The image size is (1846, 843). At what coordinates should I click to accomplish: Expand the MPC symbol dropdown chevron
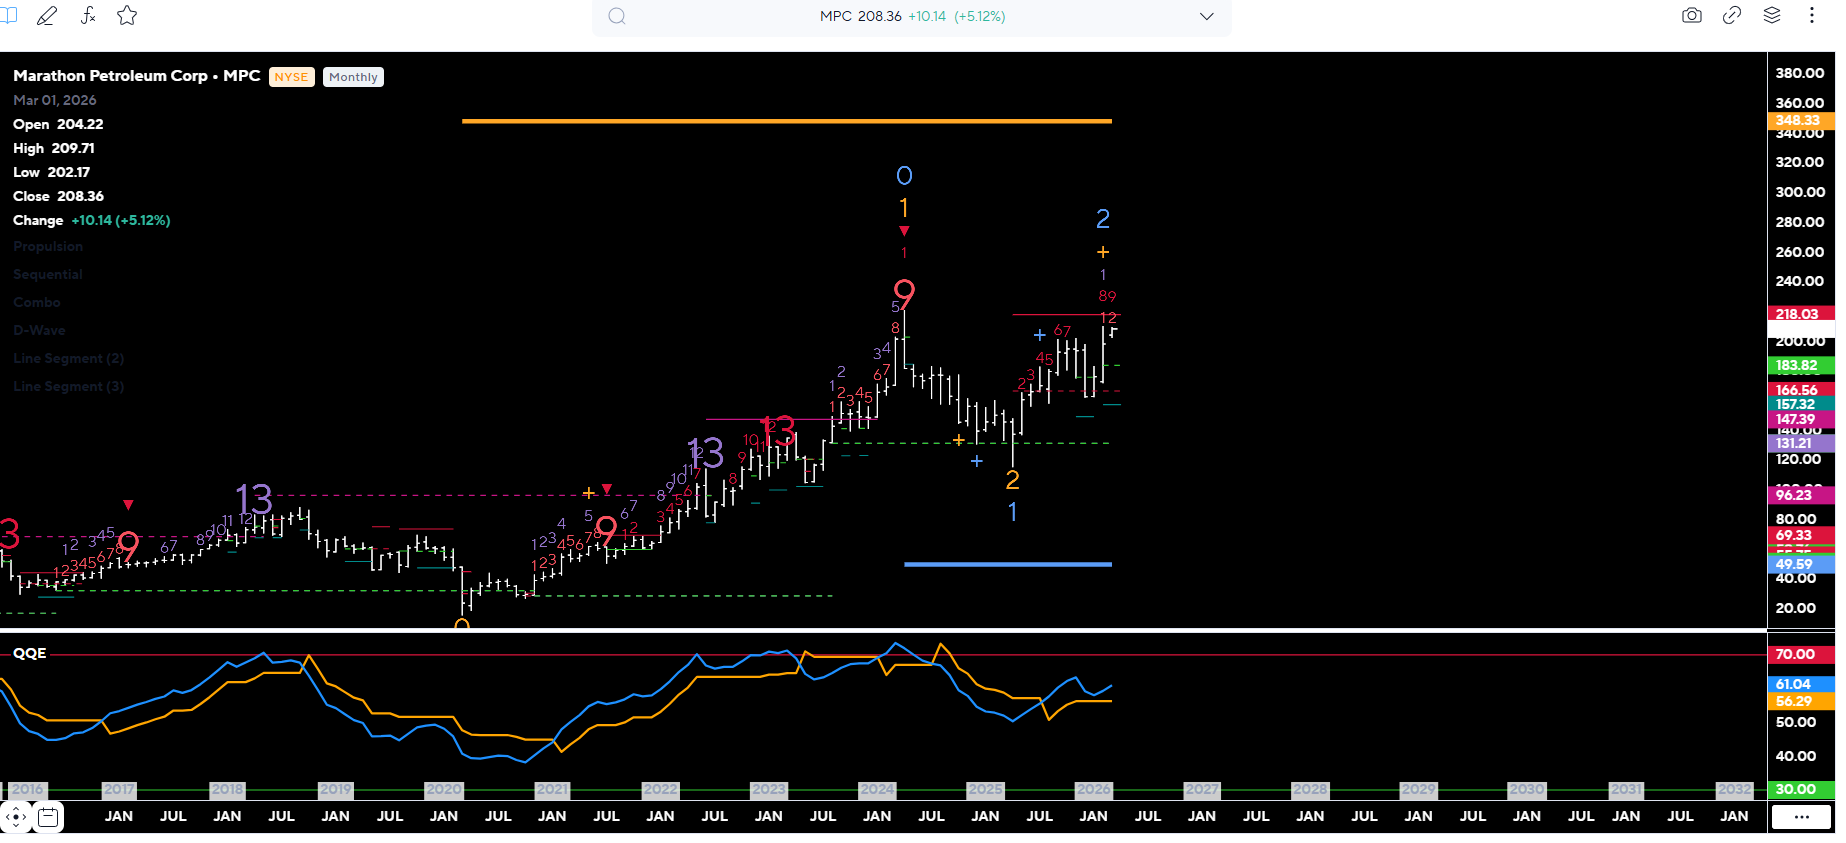[x=1206, y=17]
